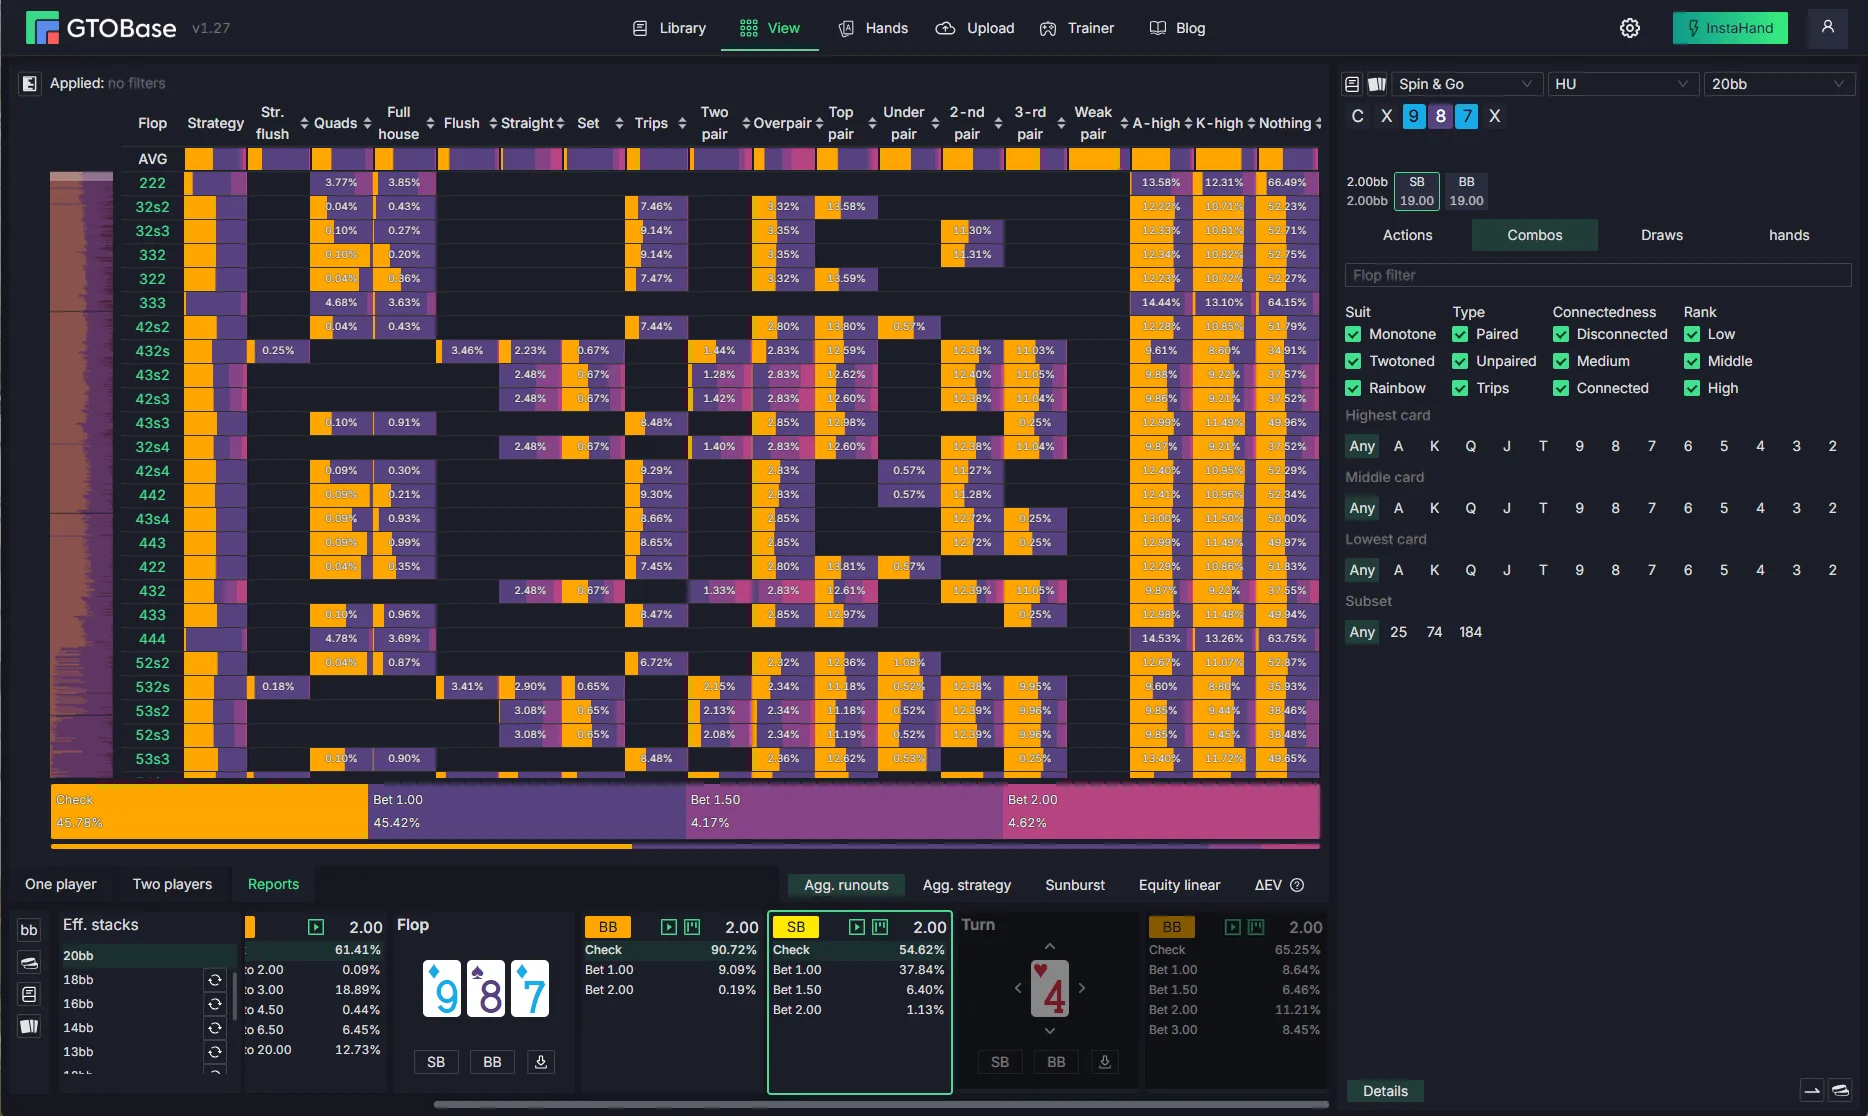Sort by Quads column arrows

coord(367,123)
